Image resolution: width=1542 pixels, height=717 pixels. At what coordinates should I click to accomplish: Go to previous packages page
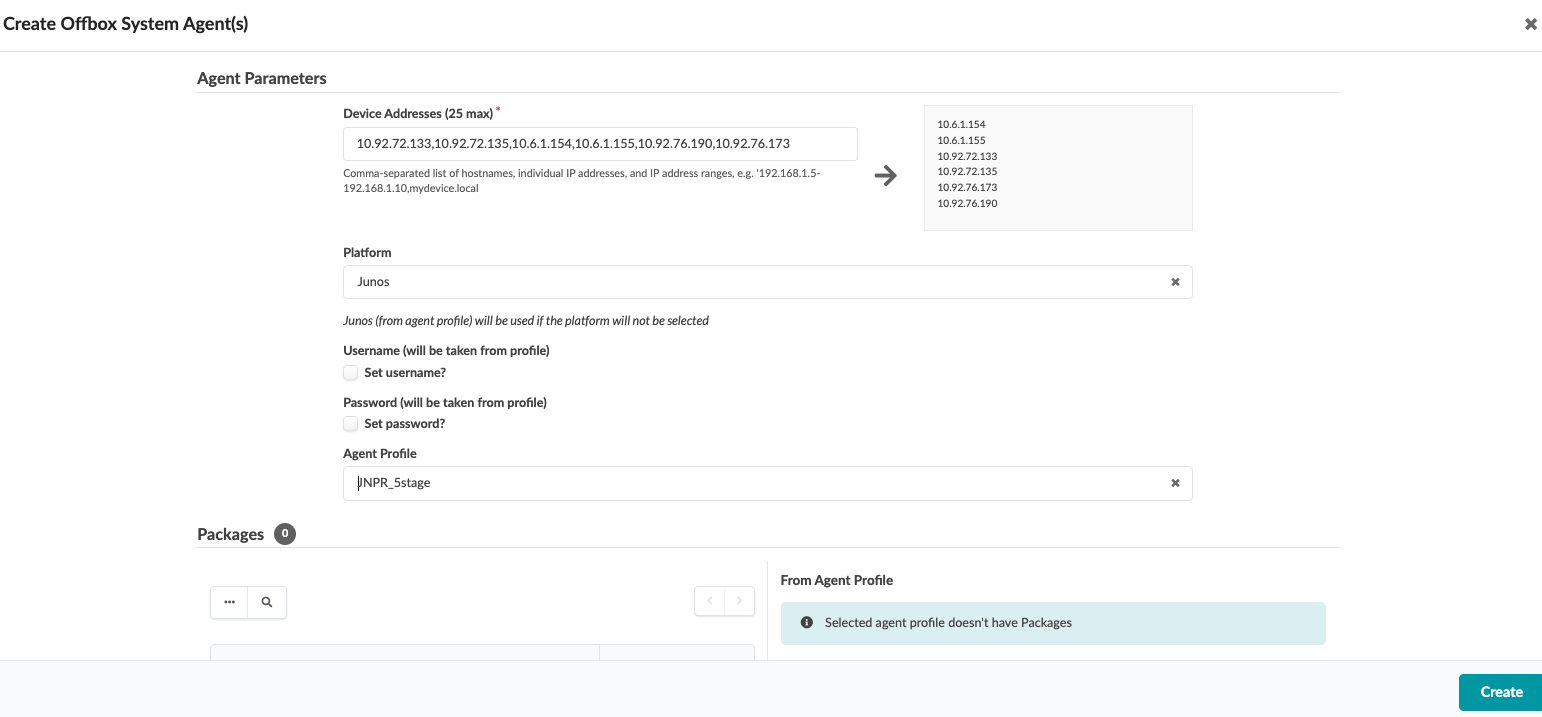(x=710, y=601)
